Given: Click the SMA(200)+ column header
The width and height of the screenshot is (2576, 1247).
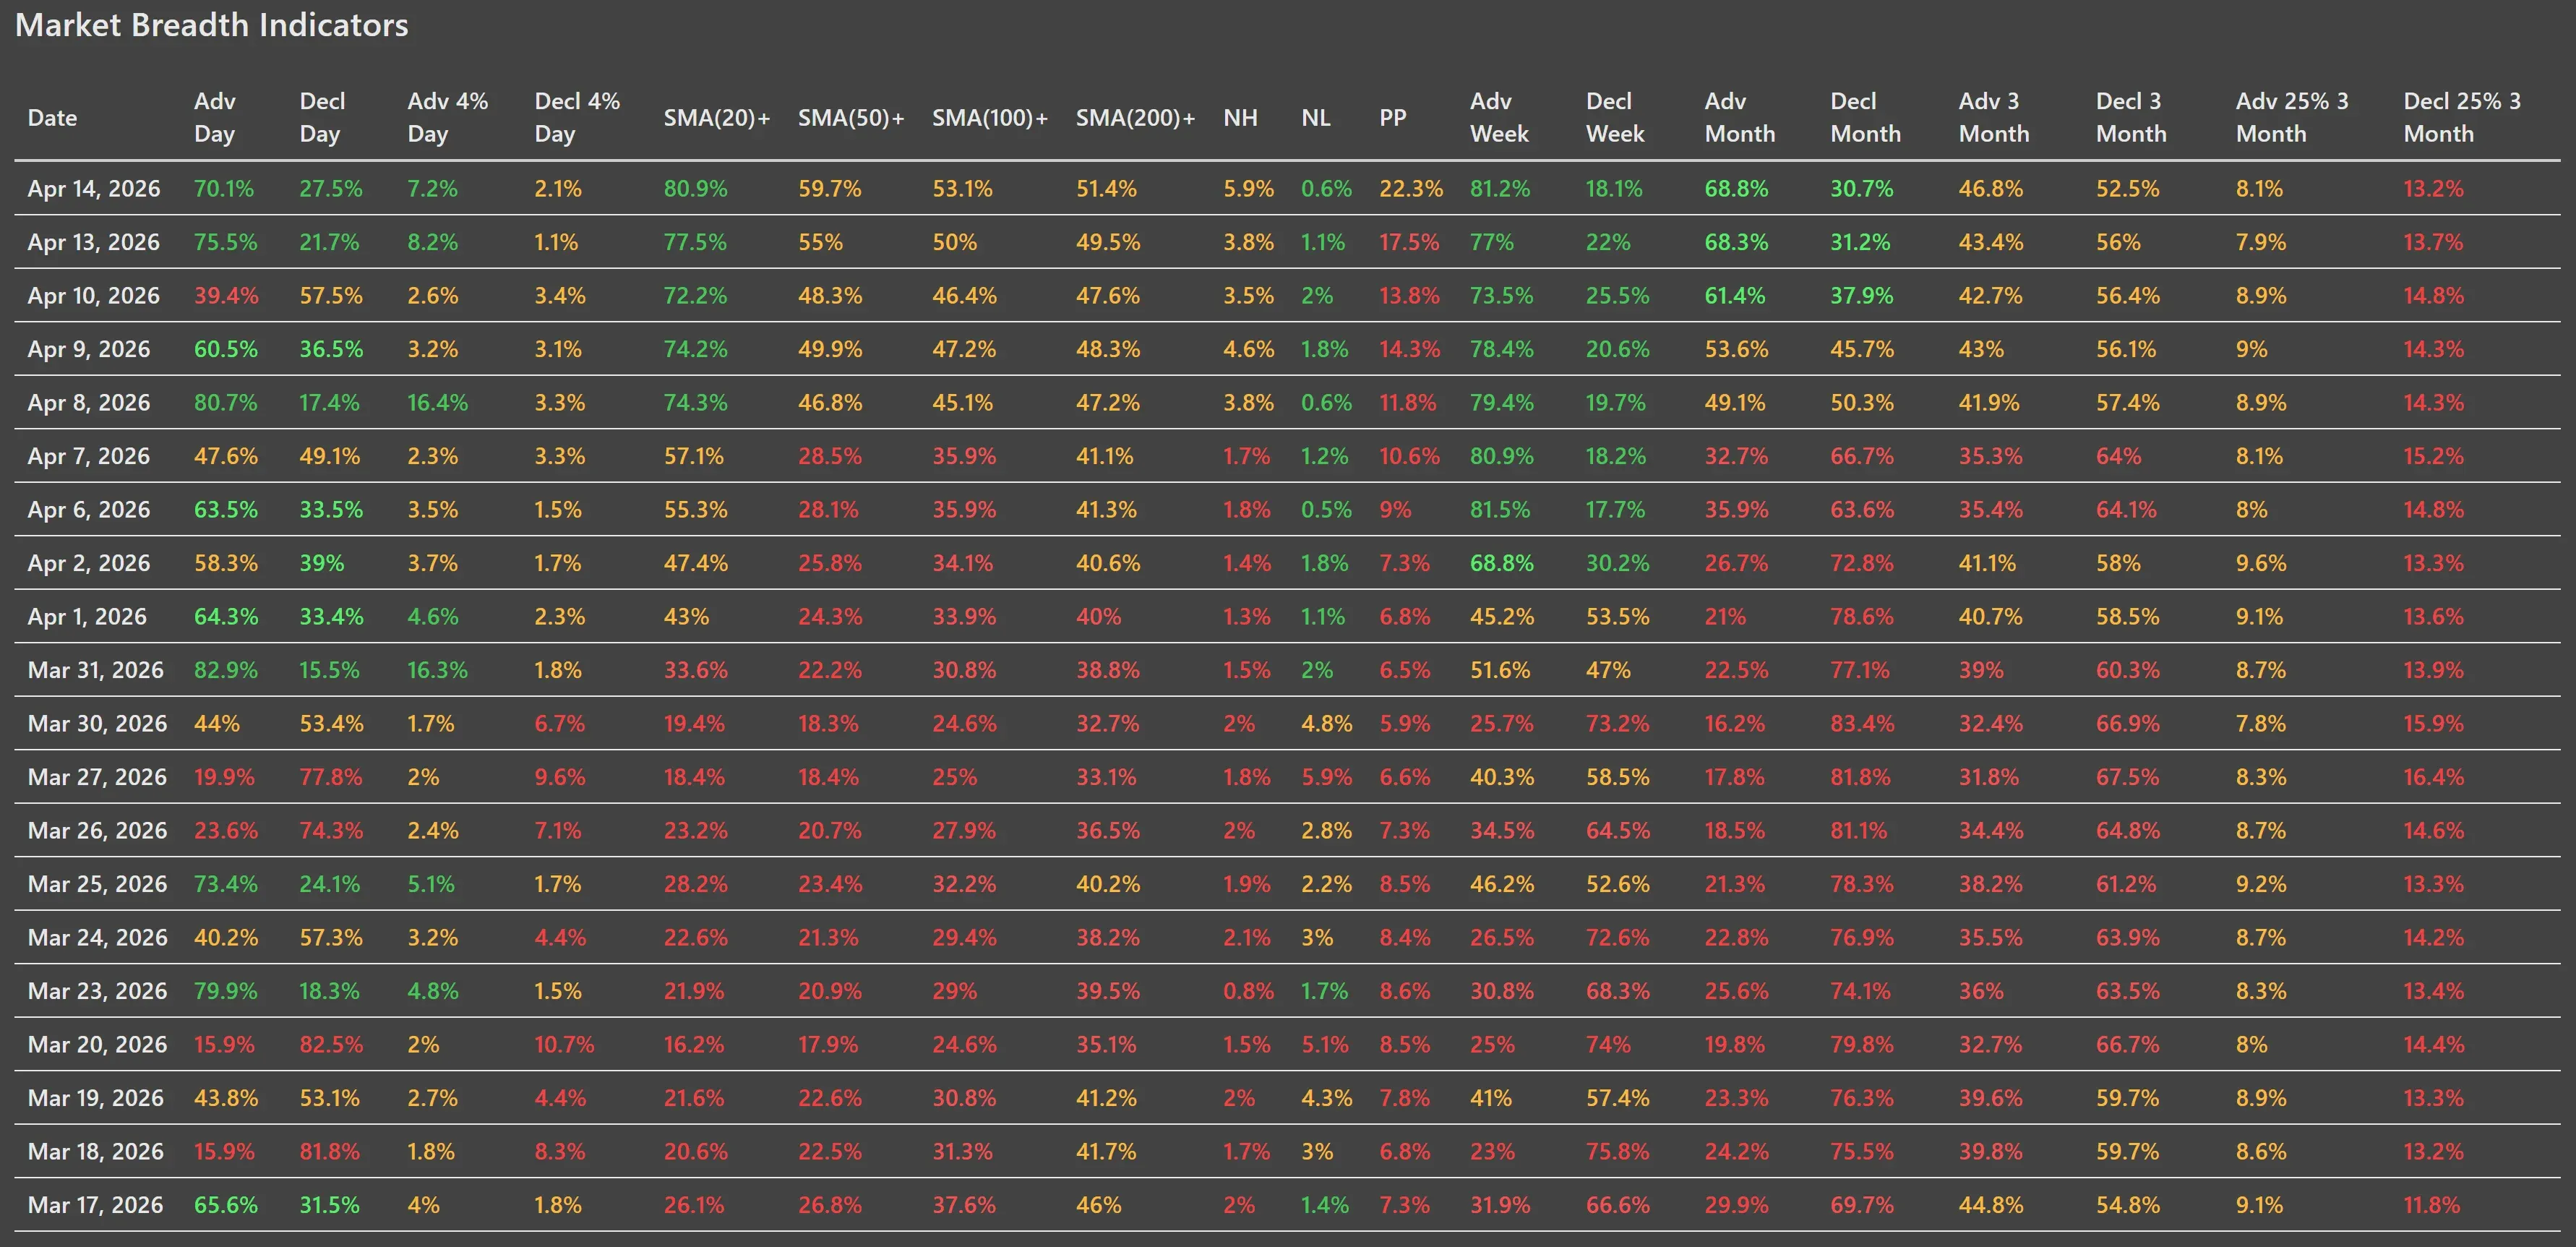Looking at the screenshot, I should 1135,118.
